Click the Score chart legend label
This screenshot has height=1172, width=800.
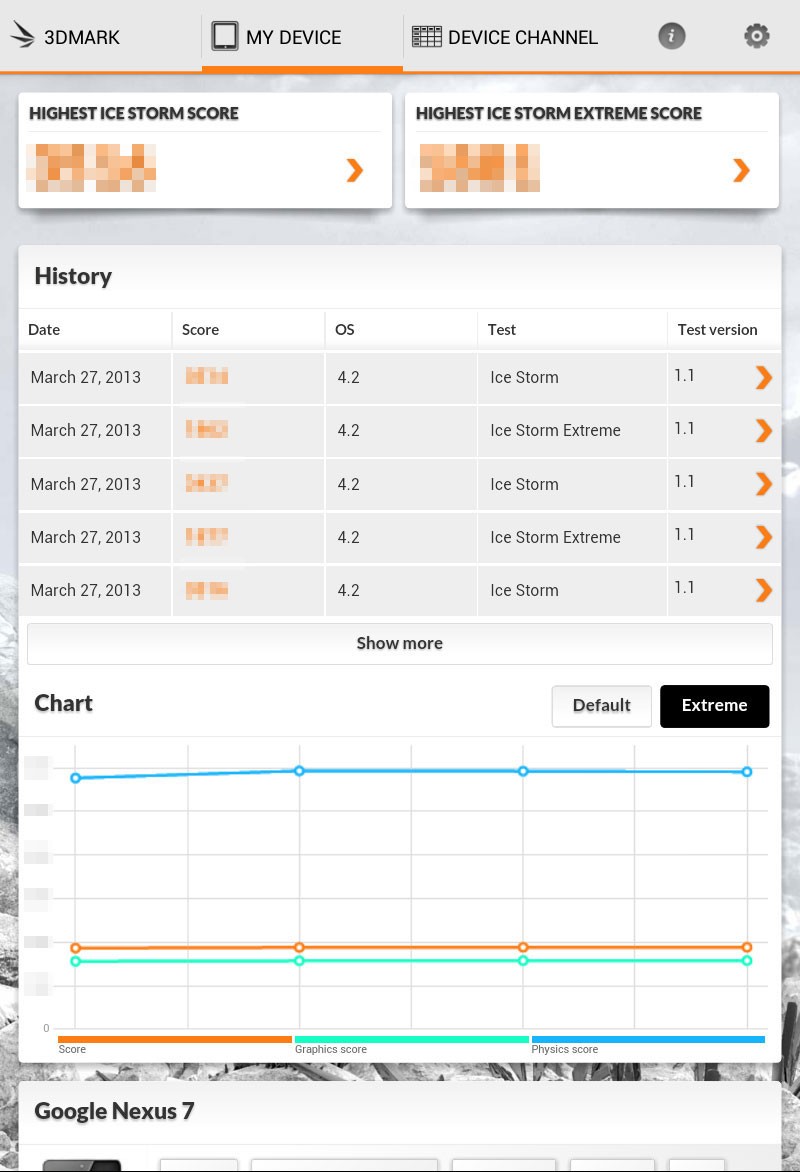click(73, 1049)
